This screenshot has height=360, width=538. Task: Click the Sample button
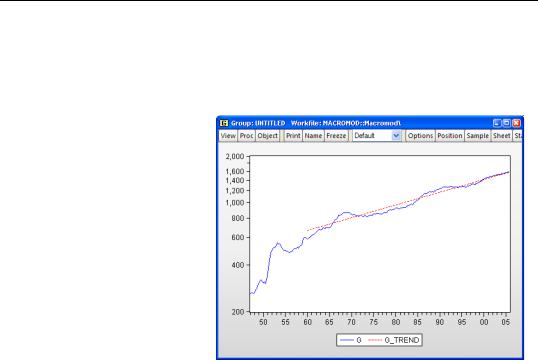(x=478, y=136)
